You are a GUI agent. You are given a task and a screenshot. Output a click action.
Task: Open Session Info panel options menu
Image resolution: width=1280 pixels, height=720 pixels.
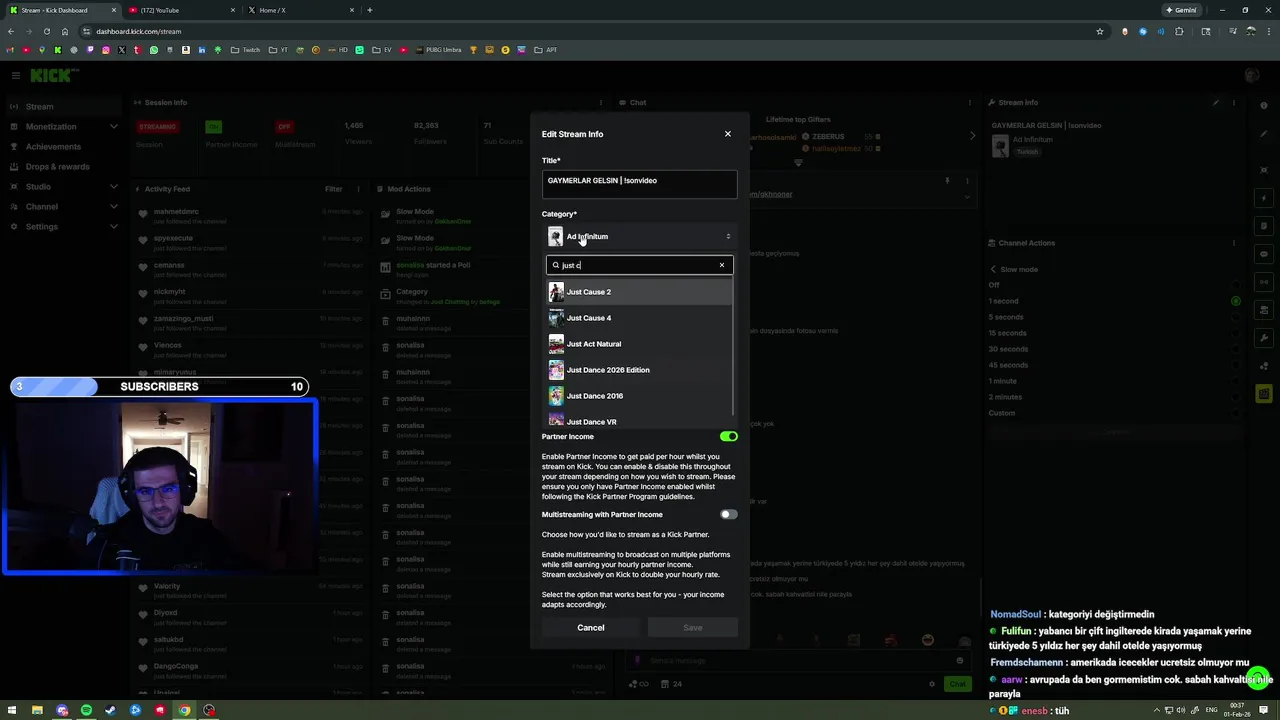pos(600,102)
